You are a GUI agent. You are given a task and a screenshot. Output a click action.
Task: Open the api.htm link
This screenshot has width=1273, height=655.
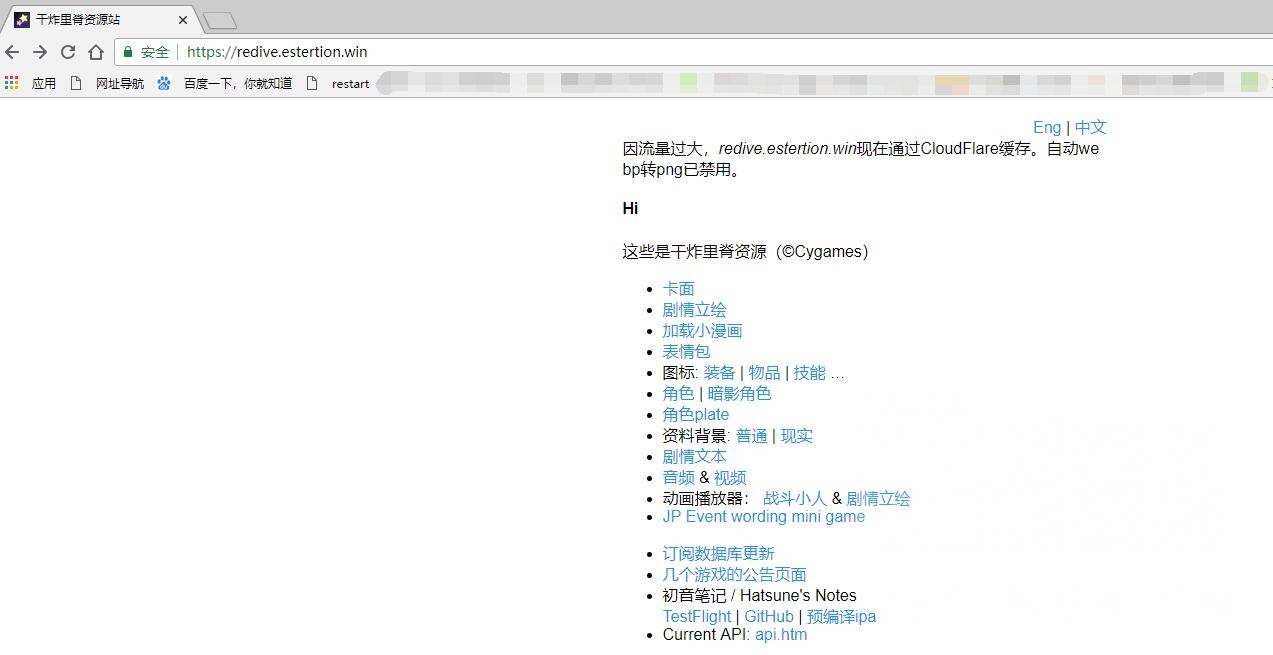point(780,635)
